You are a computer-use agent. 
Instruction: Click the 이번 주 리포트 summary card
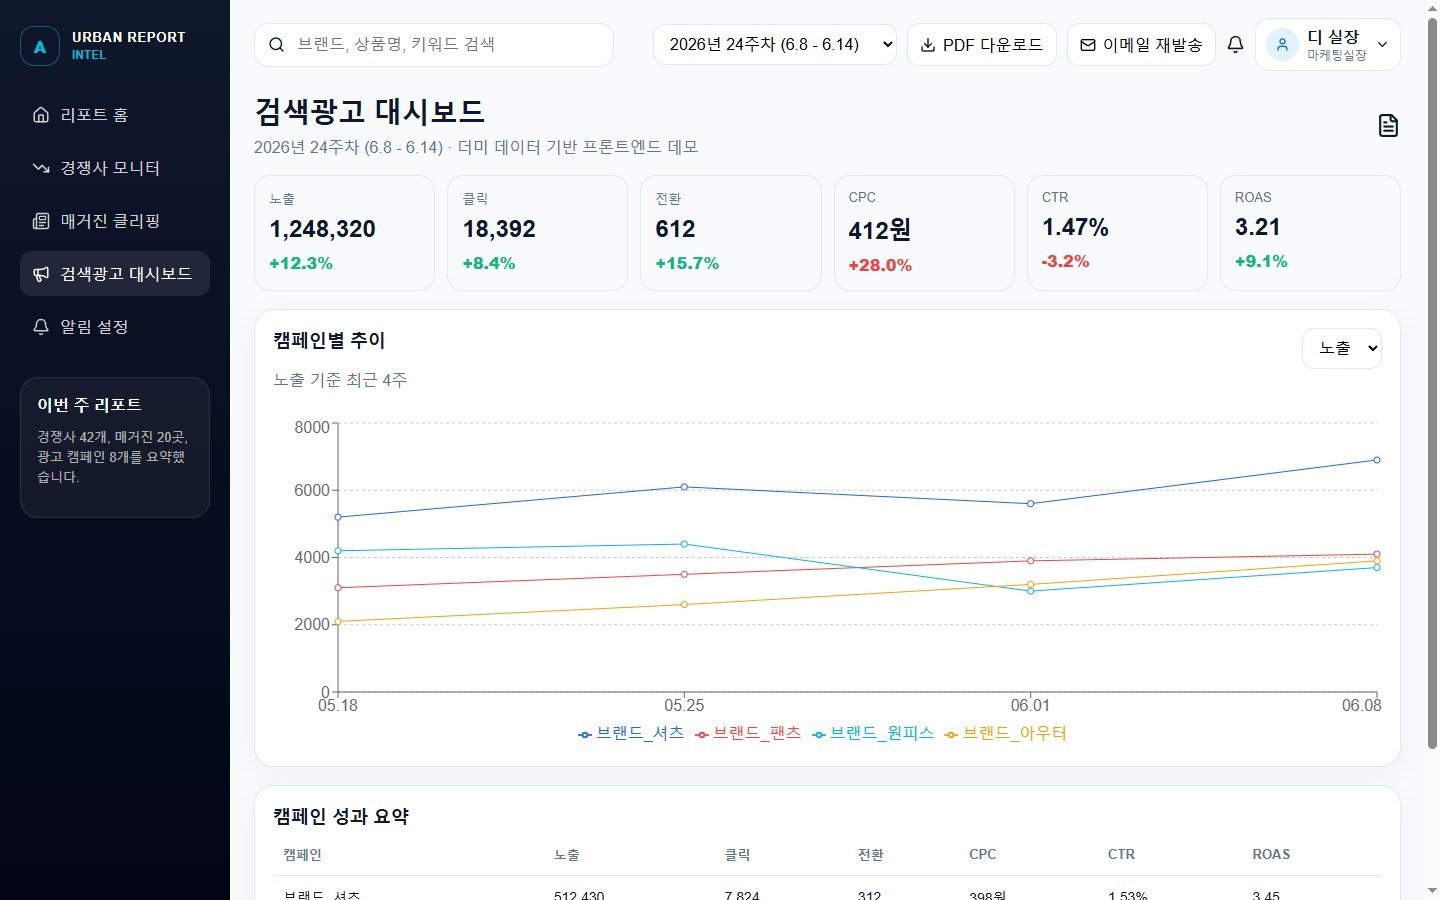[115, 447]
